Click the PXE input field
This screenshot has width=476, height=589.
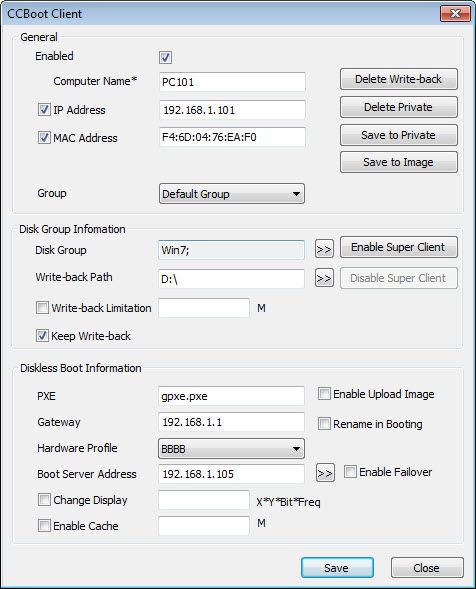[x=231, y=396]
